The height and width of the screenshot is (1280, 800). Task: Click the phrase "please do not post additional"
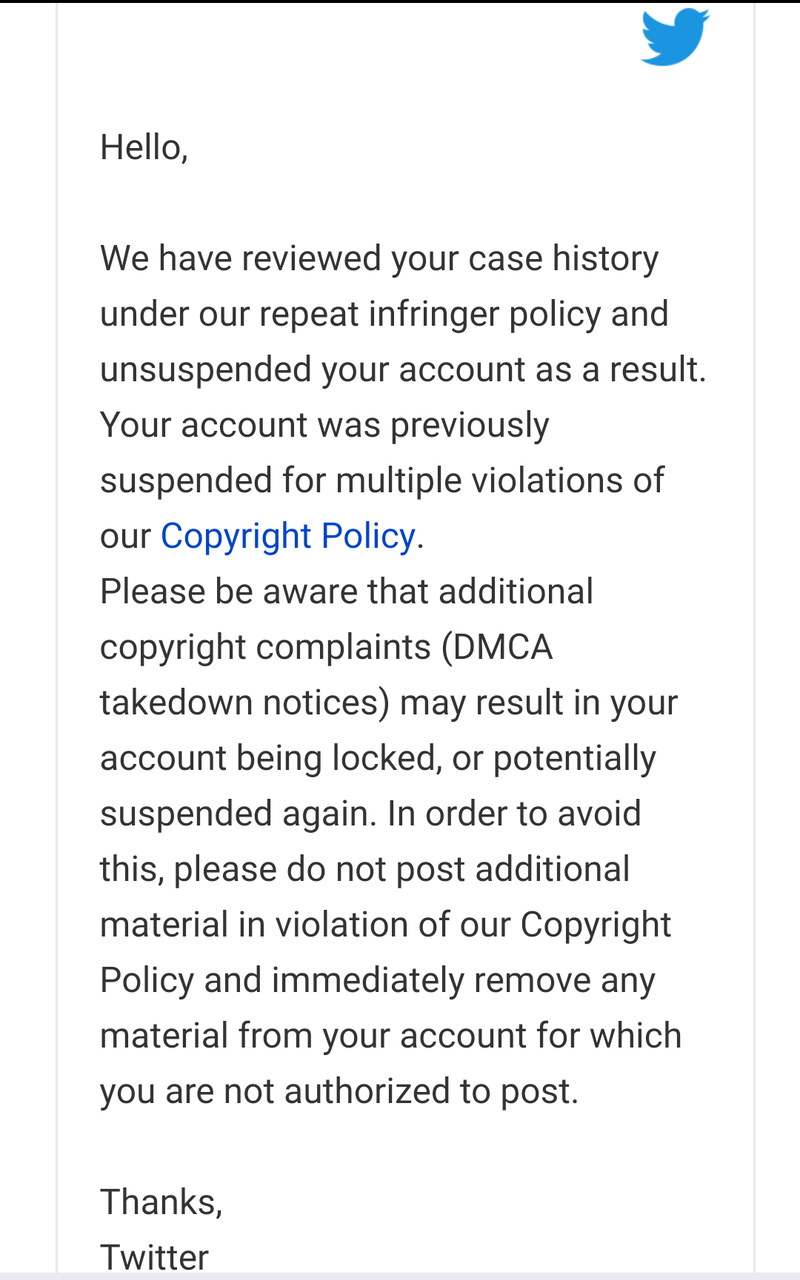pyautogui.click(x=402, y=869)
